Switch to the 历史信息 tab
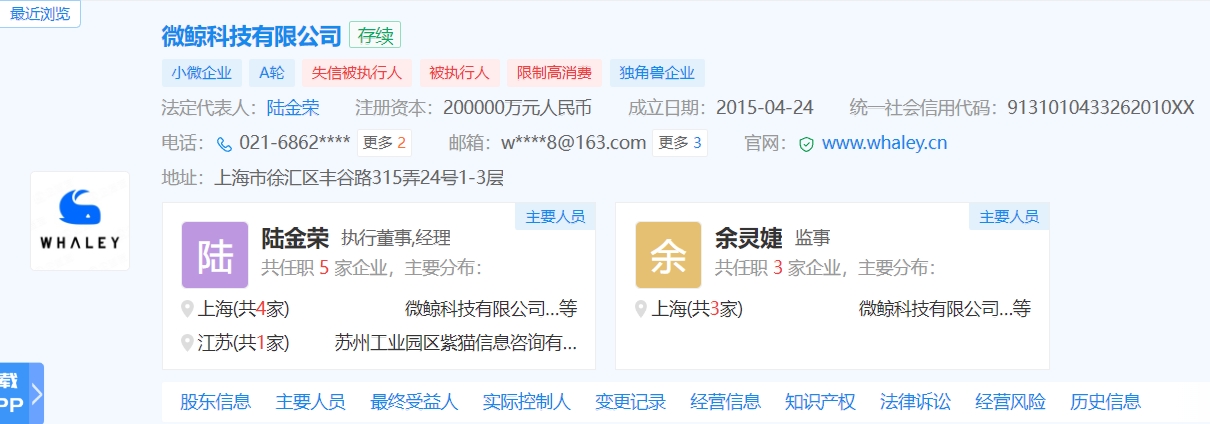This screenshot has height=424, width=1210. coord(1105,402)
